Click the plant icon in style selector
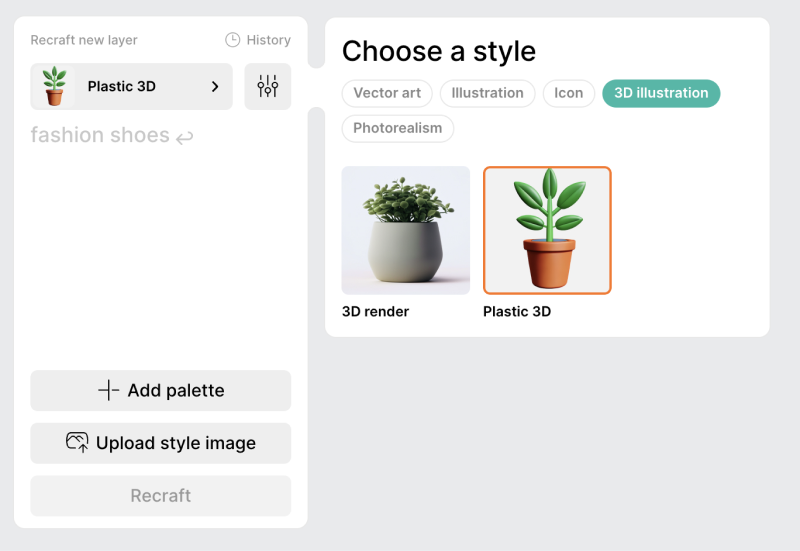Viewport: 800px width, 551px height. point(54,87)
